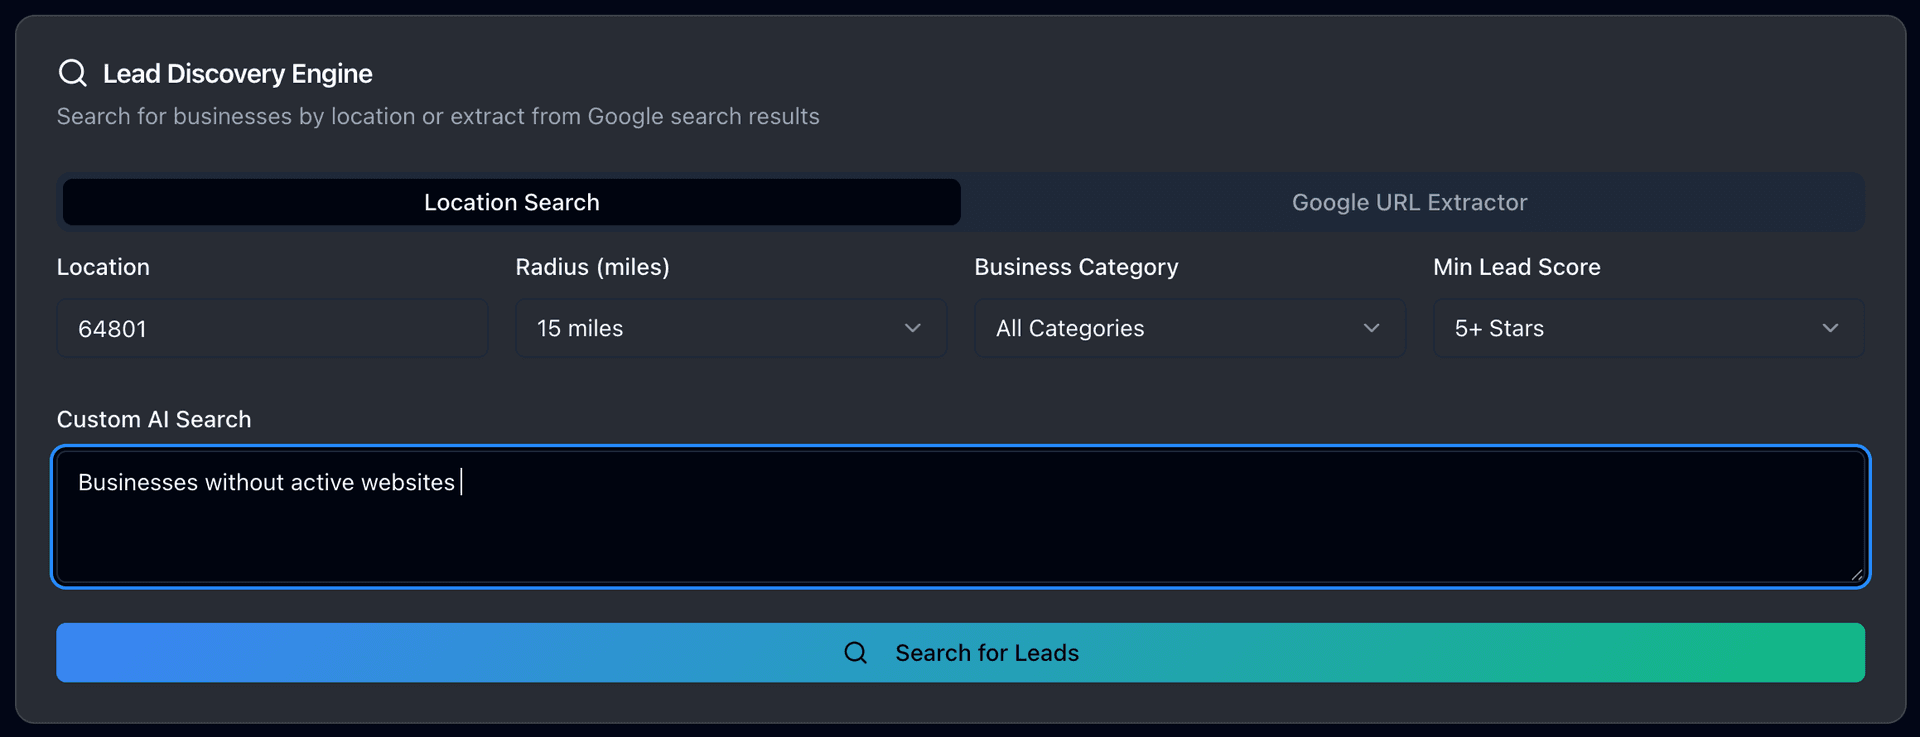Image resolution: width=1920 pixels, height=737 pixels.
Task: Click the magnifier icon in Search for Leads
Action: point(855,653)
